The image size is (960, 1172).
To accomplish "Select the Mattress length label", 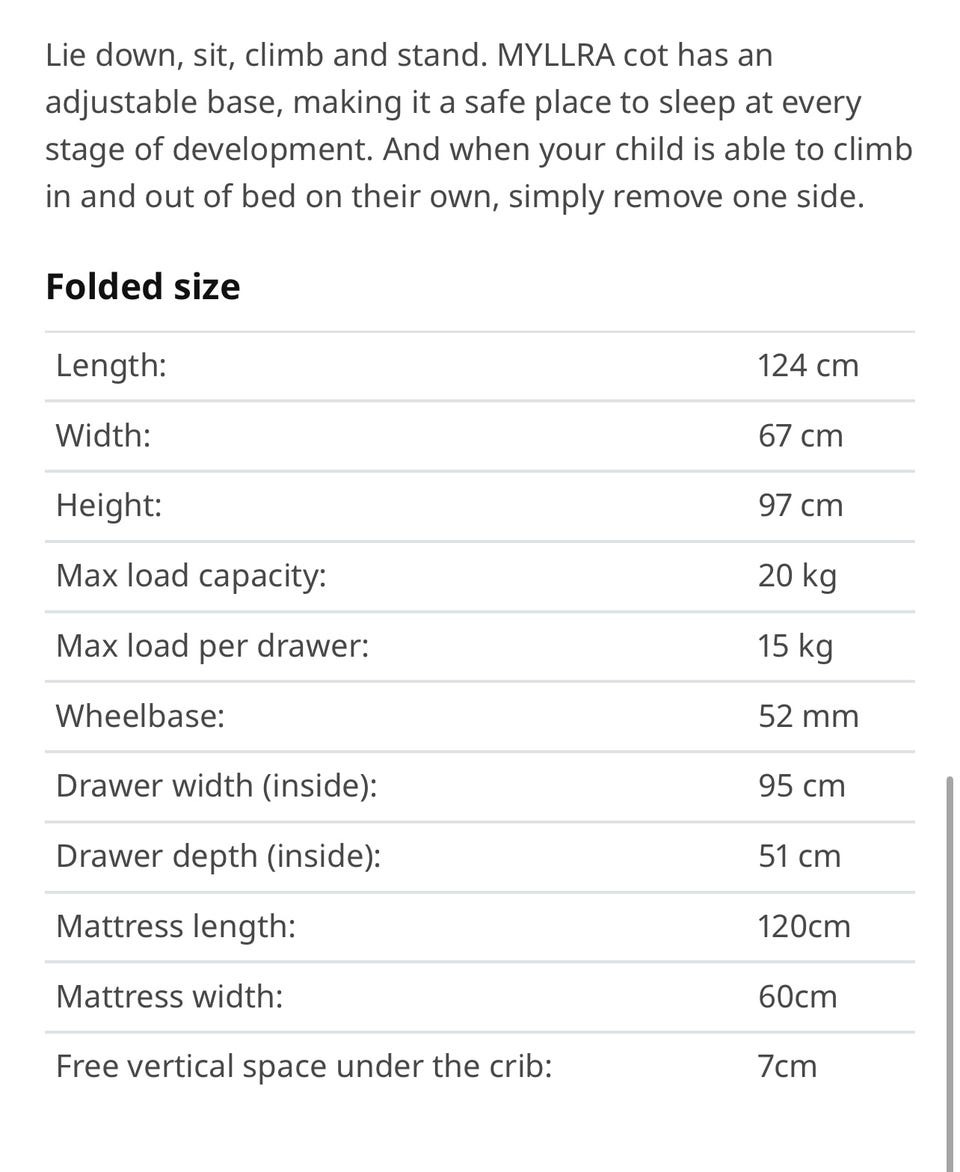I will tap(176, 926).
